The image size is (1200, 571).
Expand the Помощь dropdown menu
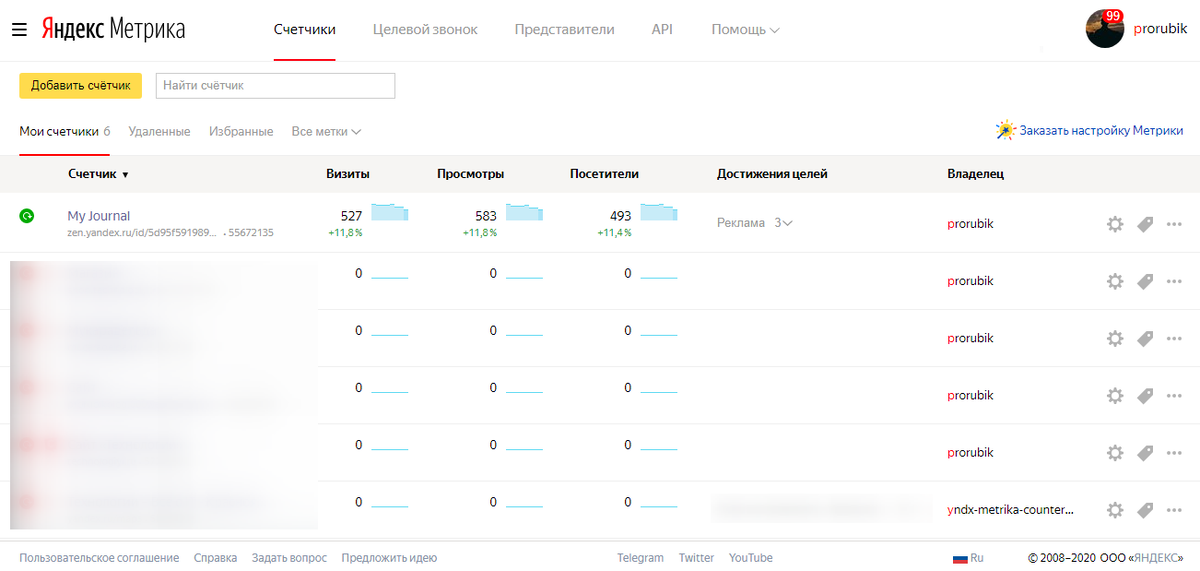(x=745, y=30)
